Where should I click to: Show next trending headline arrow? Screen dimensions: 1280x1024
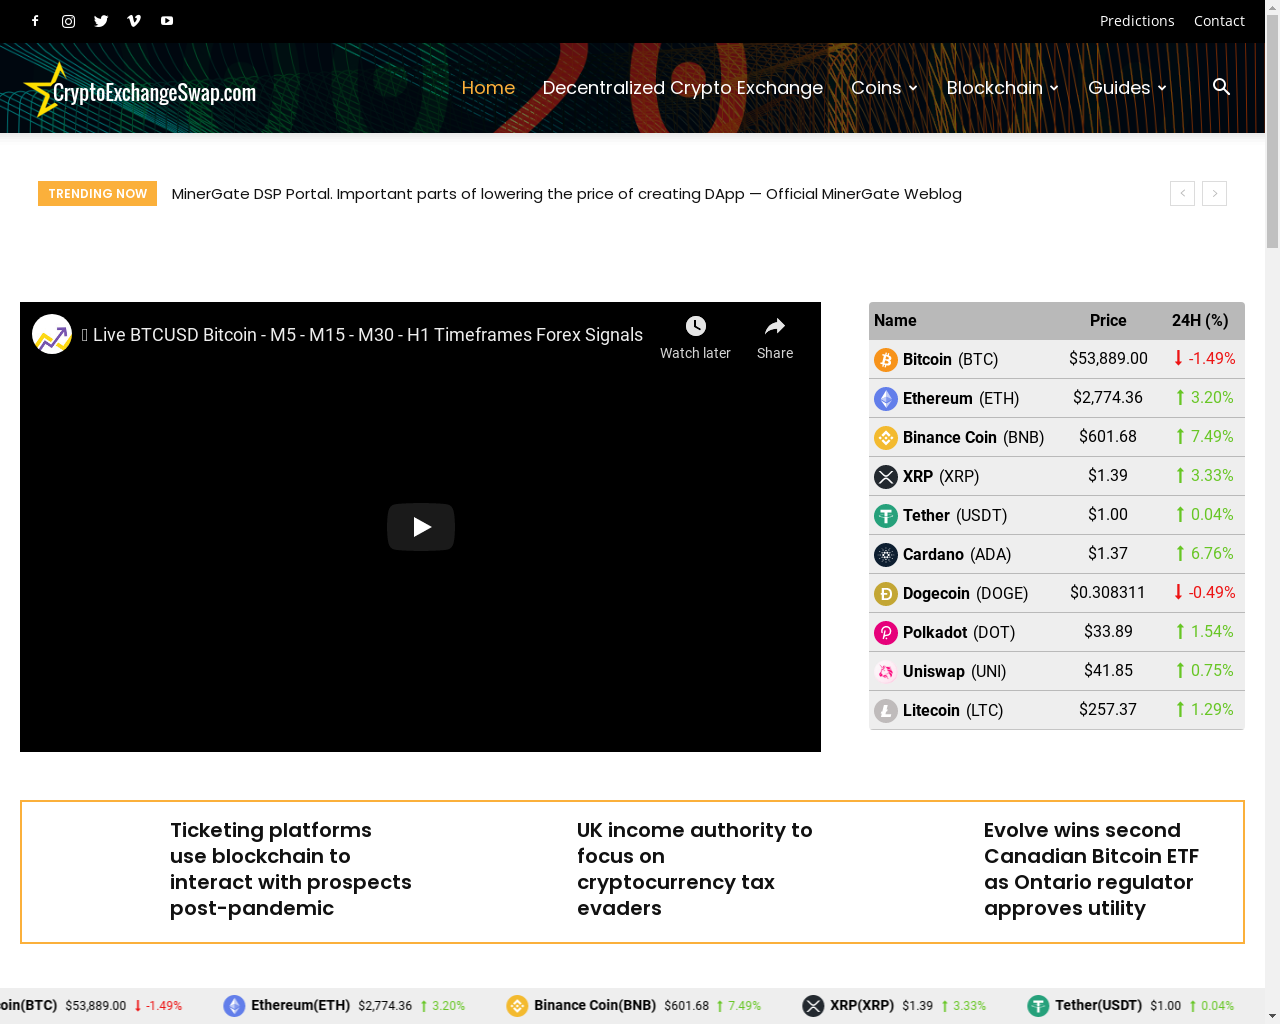click(x=1214, y=193)
